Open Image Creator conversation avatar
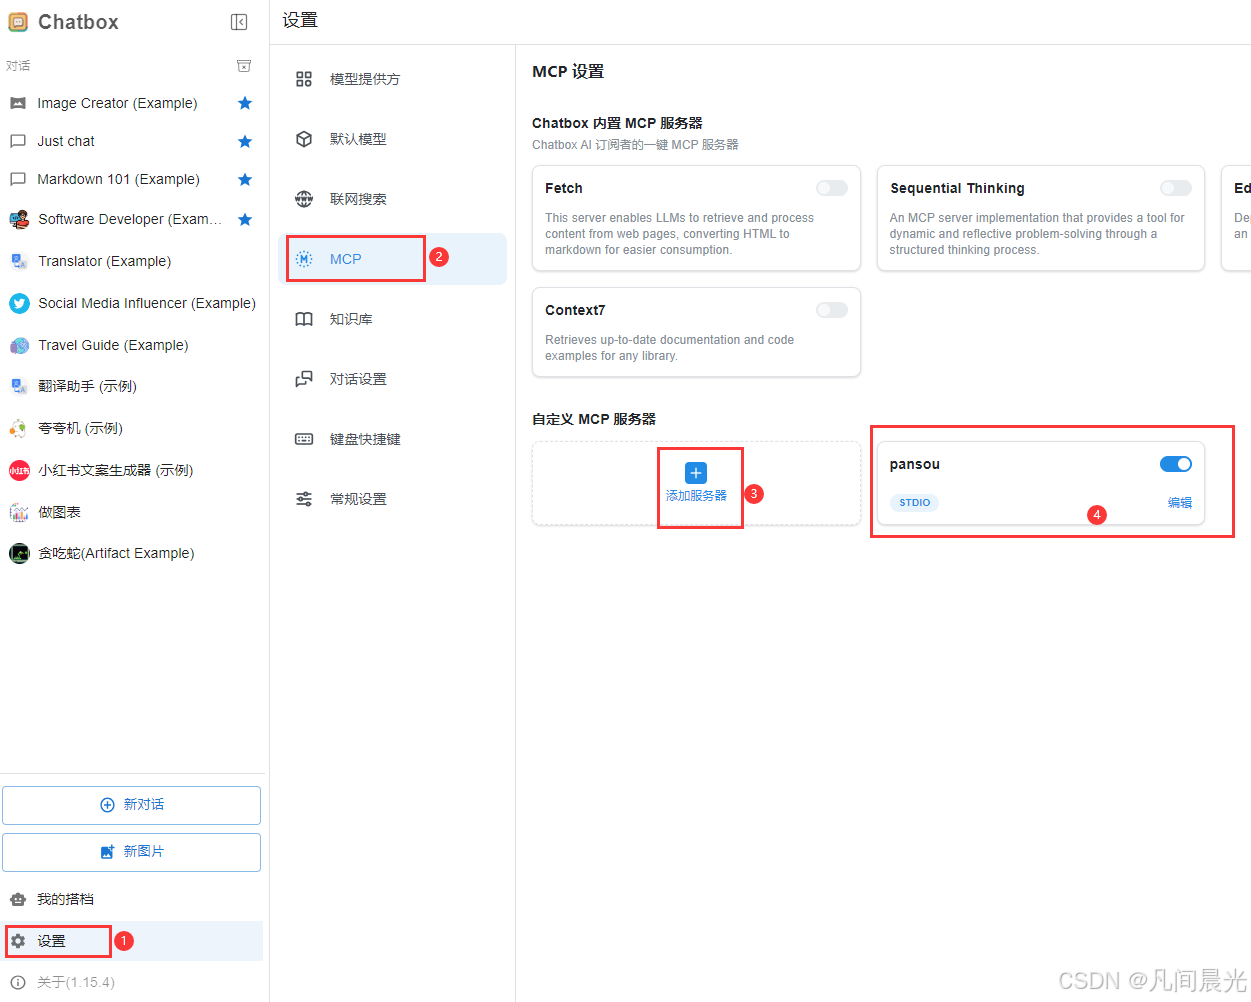 17,102
